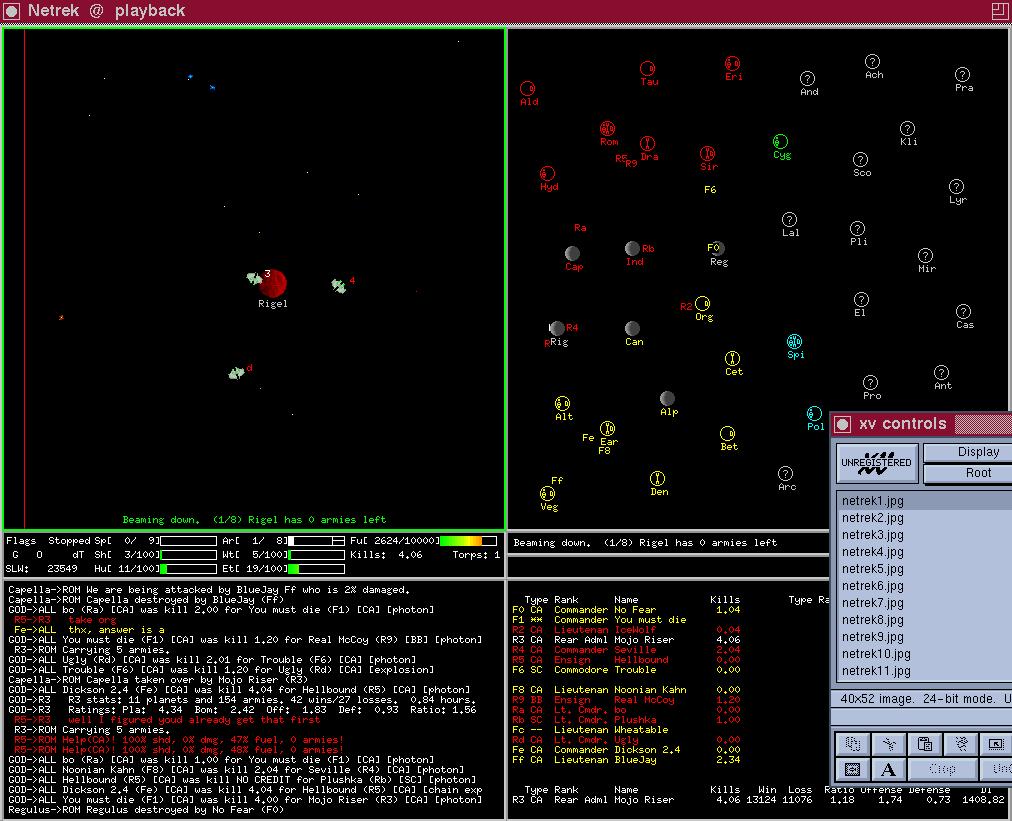This screenshot has height=821, width=1012.
Task: Select netrek6.jpg in the xv file list
Action: (x=924, y=586)
